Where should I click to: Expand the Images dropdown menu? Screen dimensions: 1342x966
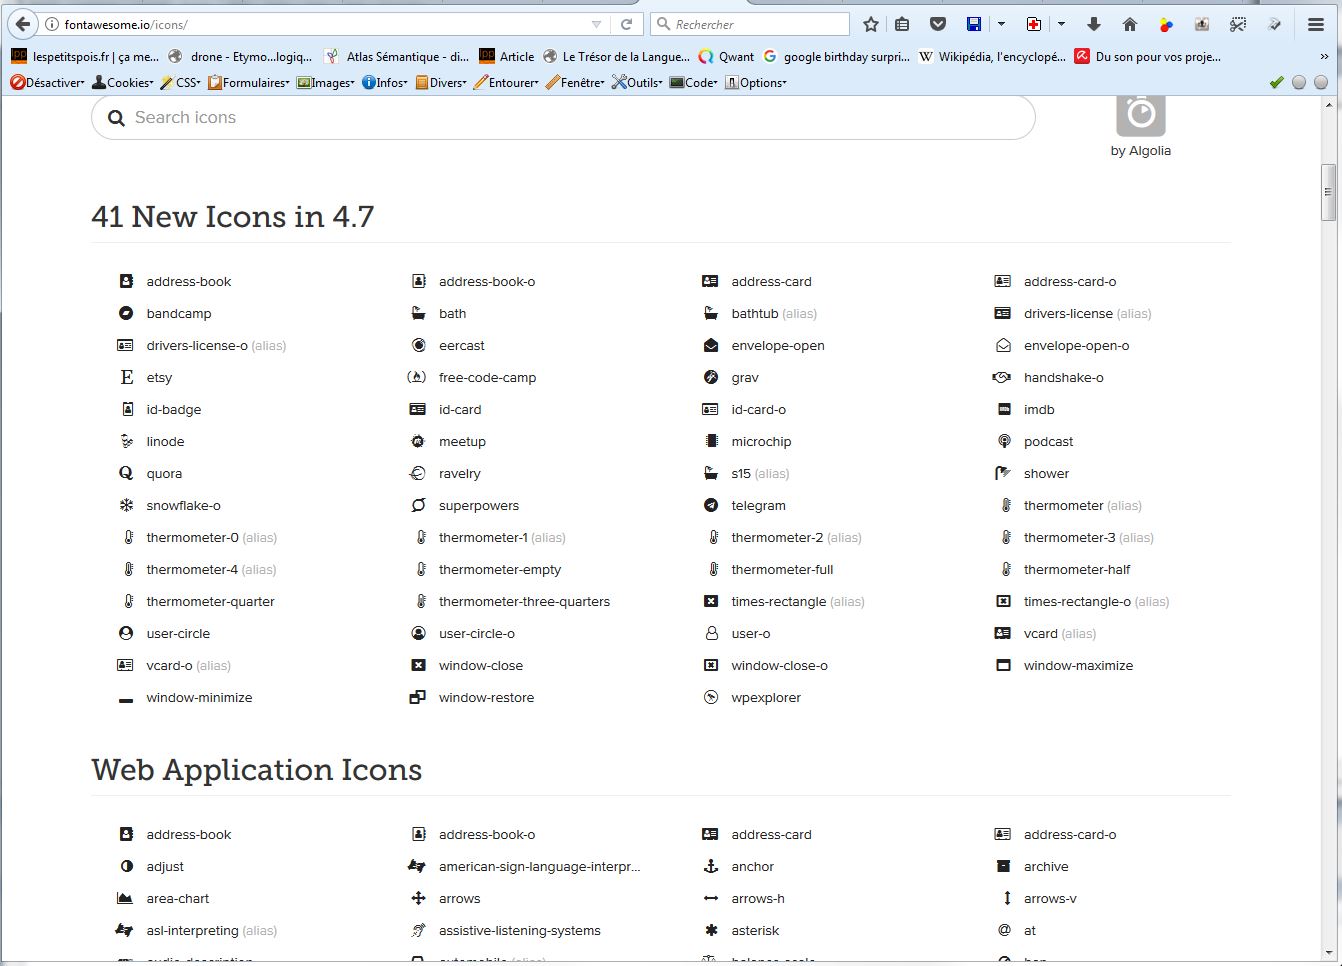[326, 82]
